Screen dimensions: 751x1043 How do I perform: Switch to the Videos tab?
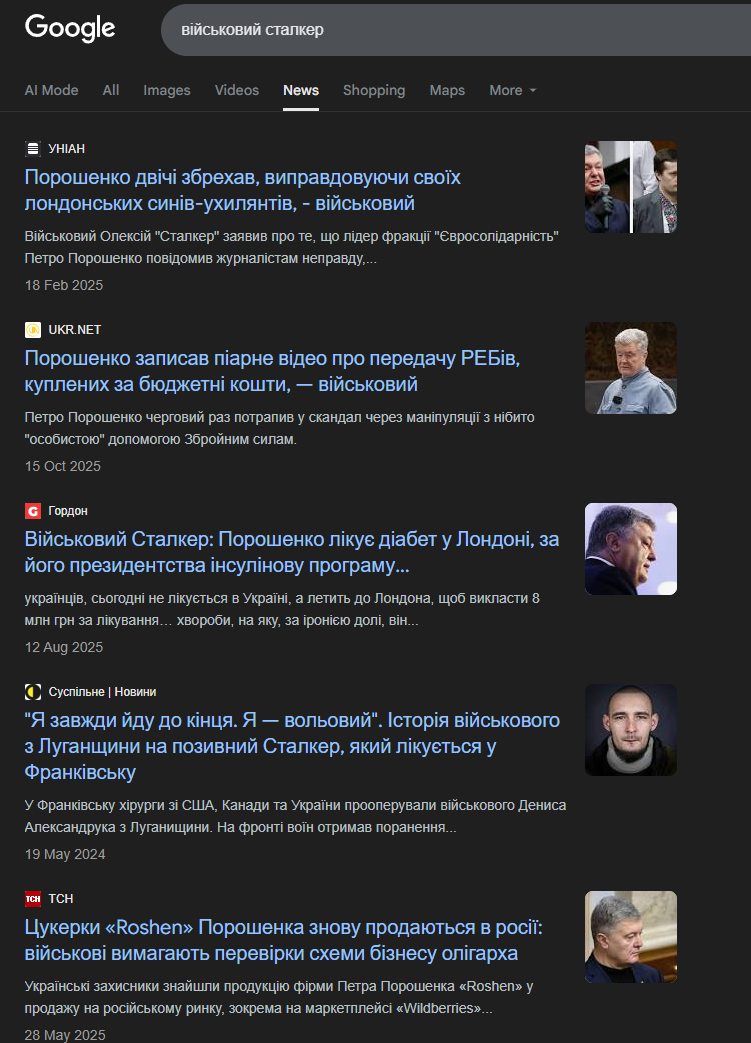pos(237,90)
